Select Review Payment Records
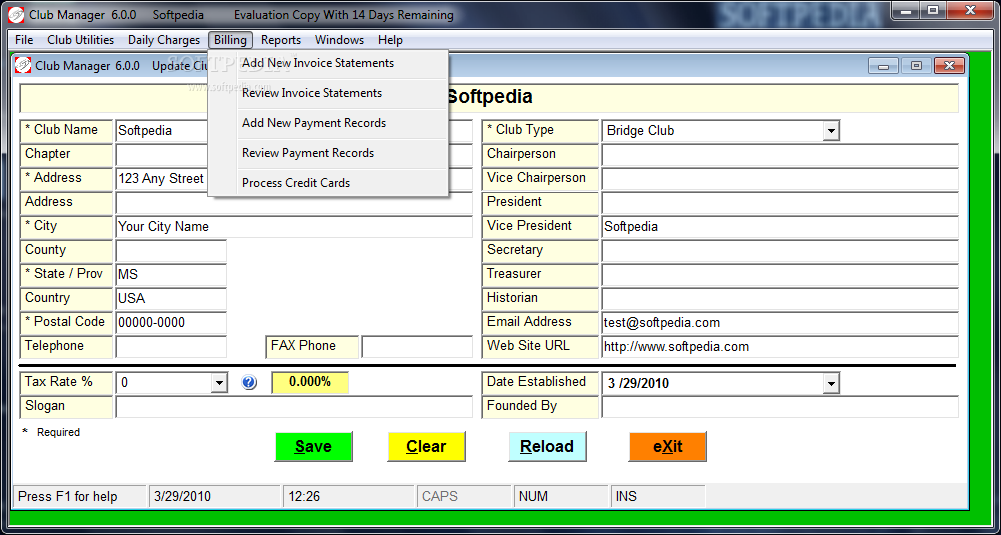 coord(329,153)
